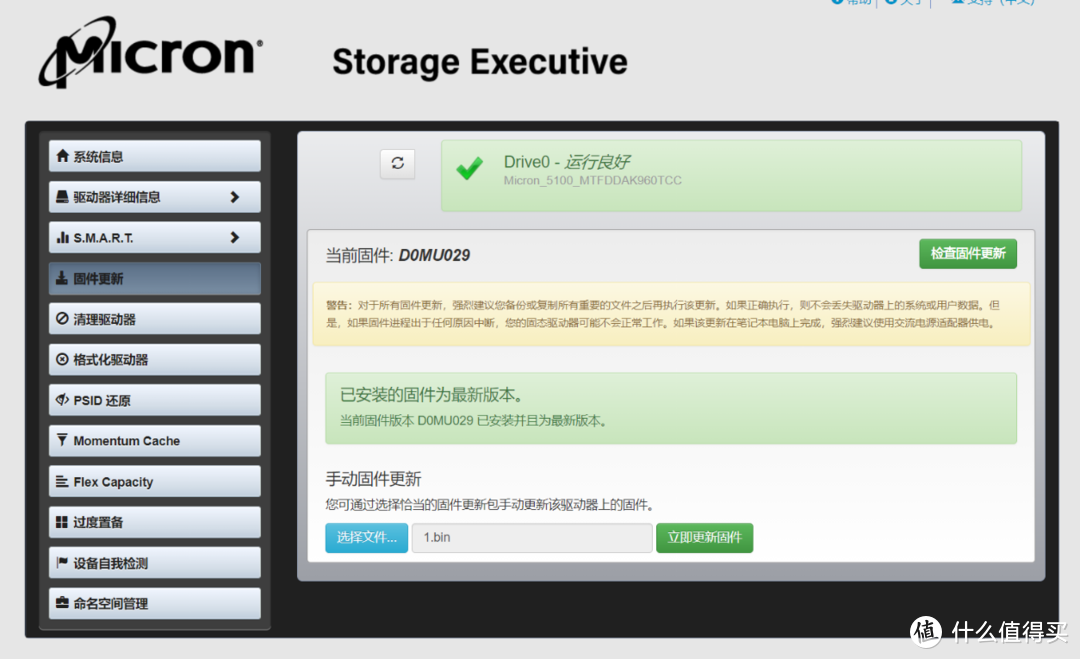Select the Drive0 运行良好 status panel
This screenshot has height=659, width=1080.
[x=731, y=175]
